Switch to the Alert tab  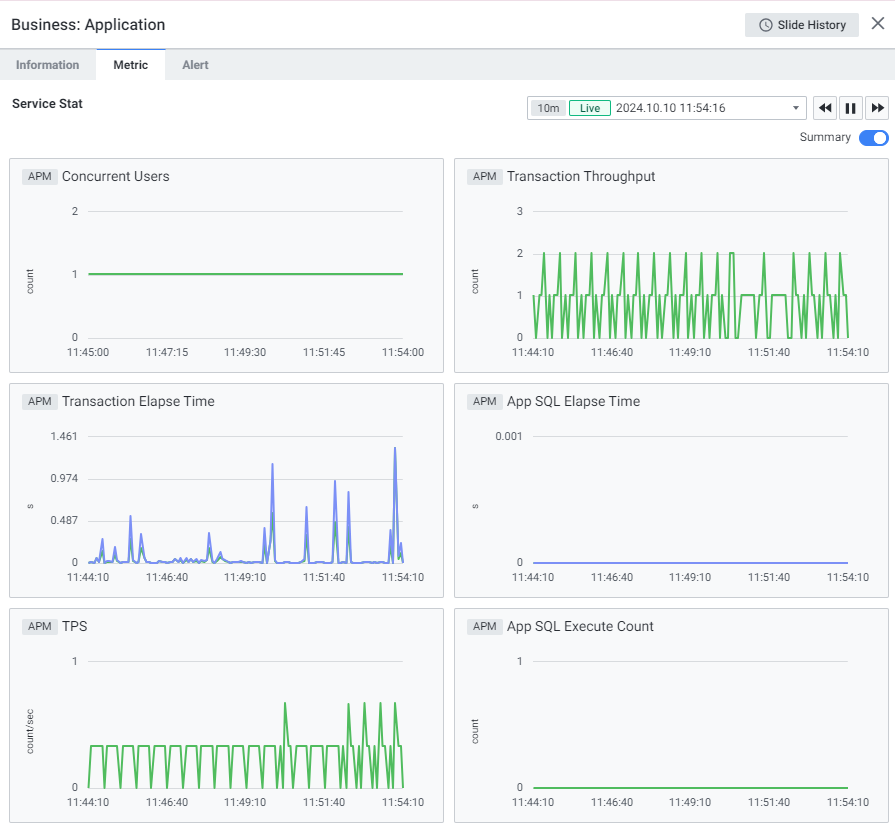point(195,65)
